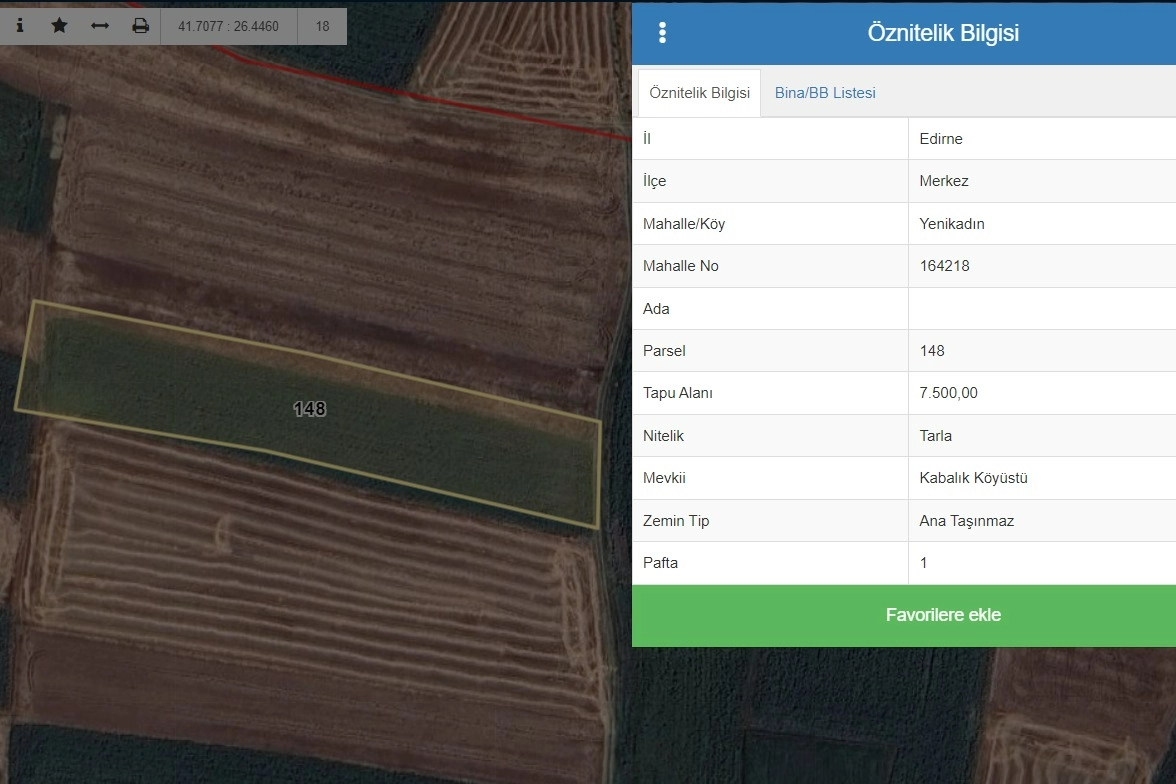Open favorites with the star icon
This screenshot has height=784, width=1176.
(59, 26)
